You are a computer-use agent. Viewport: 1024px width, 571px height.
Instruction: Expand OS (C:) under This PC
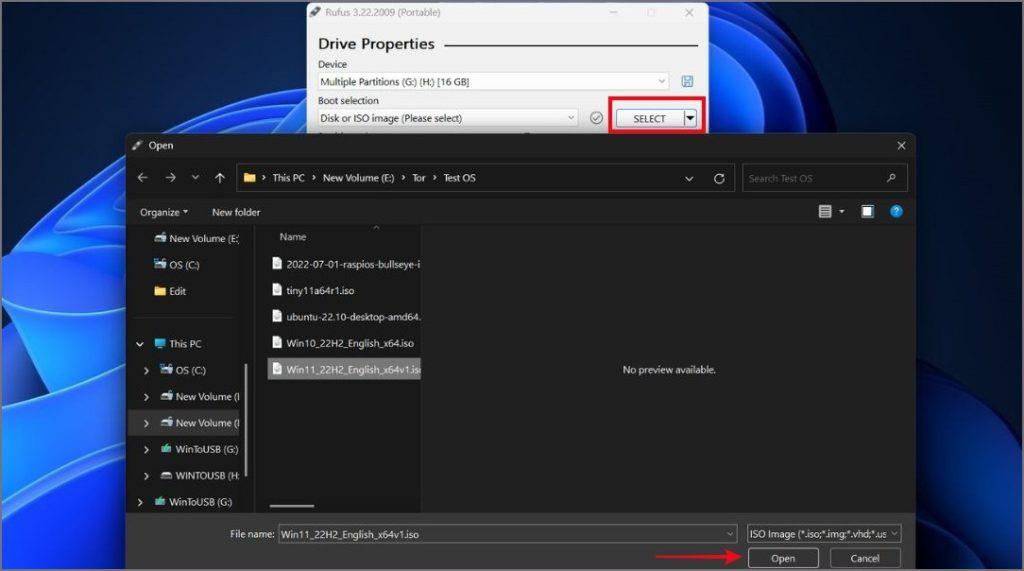click(x=146, y=370)
